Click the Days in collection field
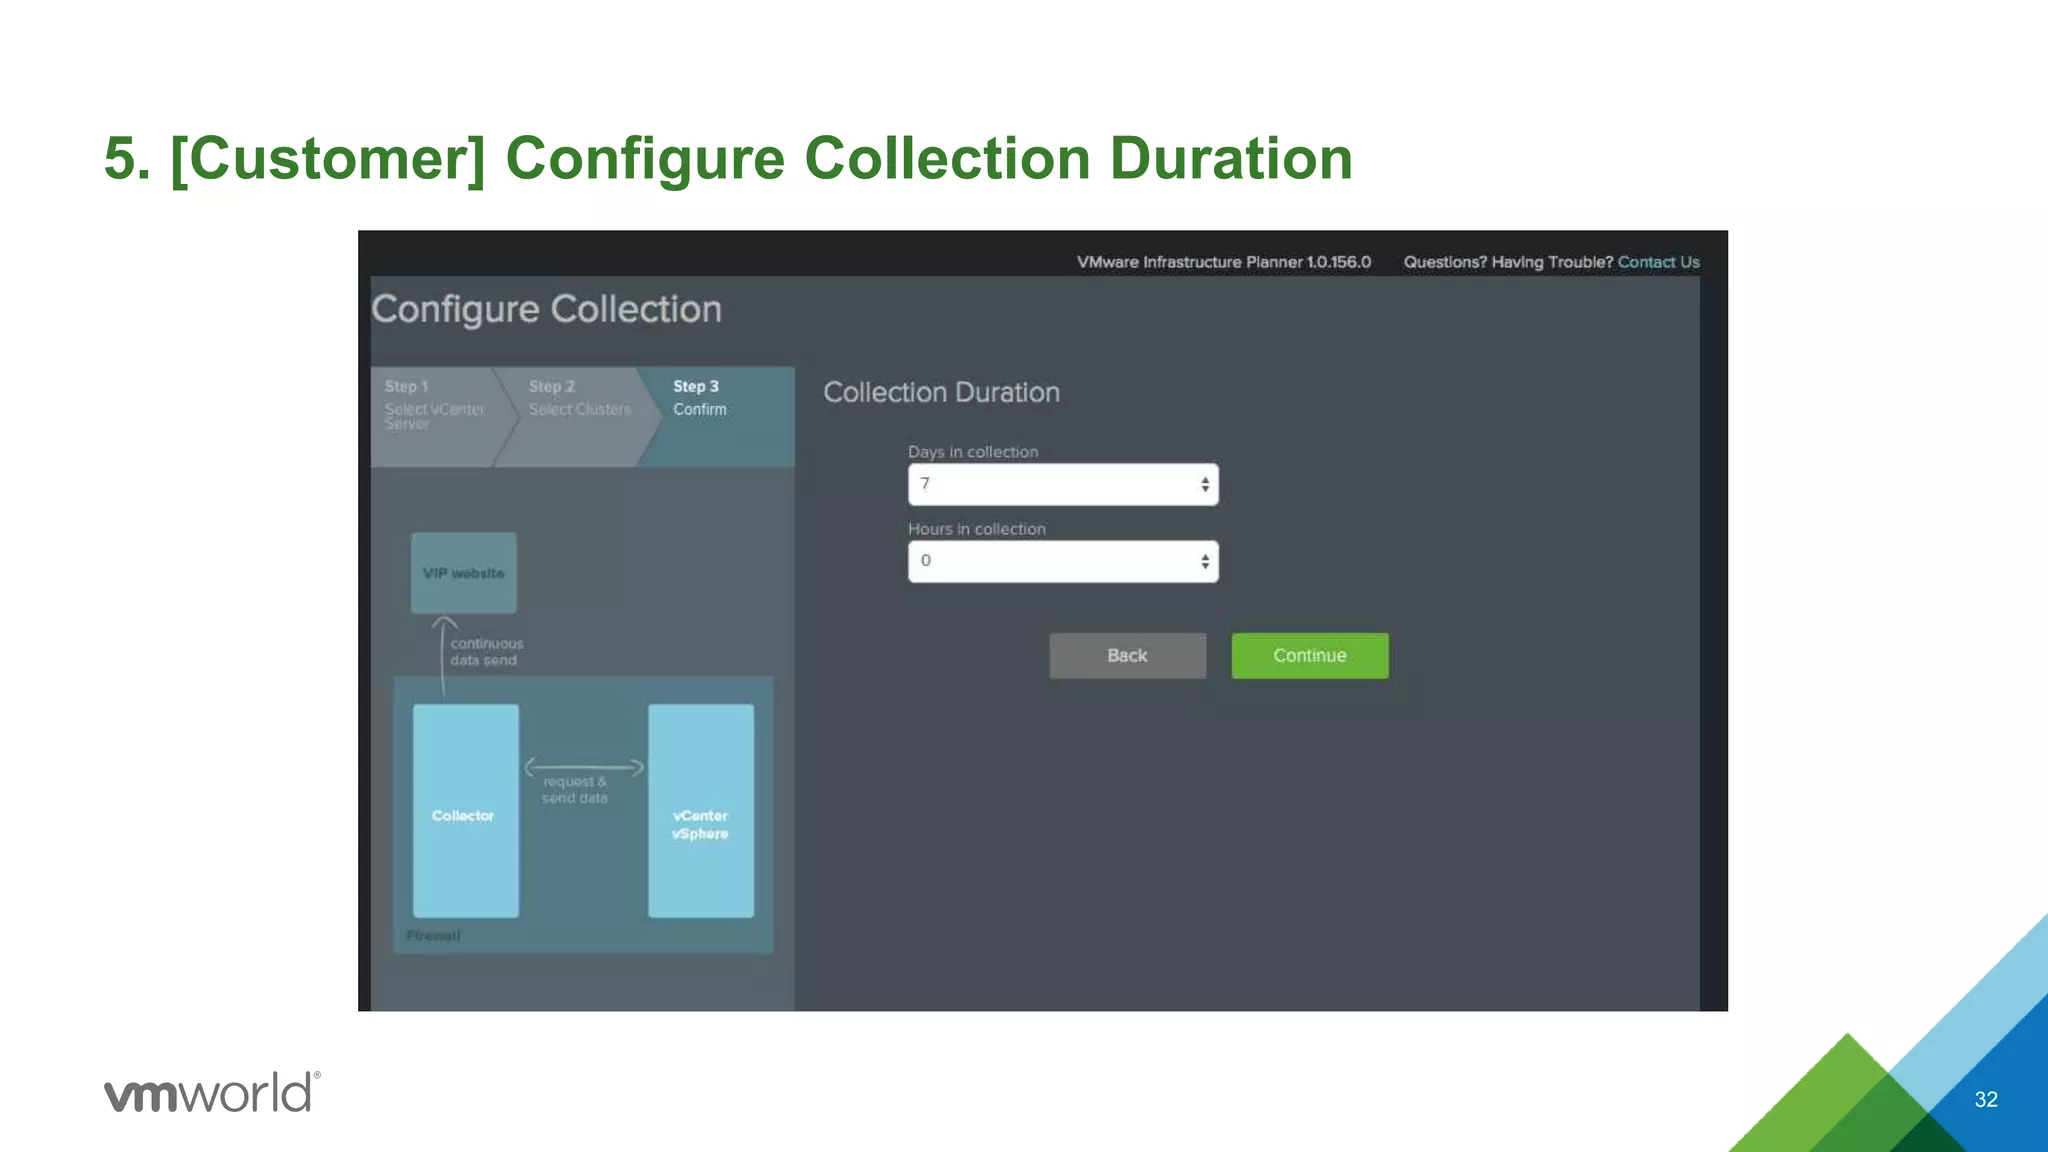Screen dimensions: 2048x1152 tap(1063, 484)
